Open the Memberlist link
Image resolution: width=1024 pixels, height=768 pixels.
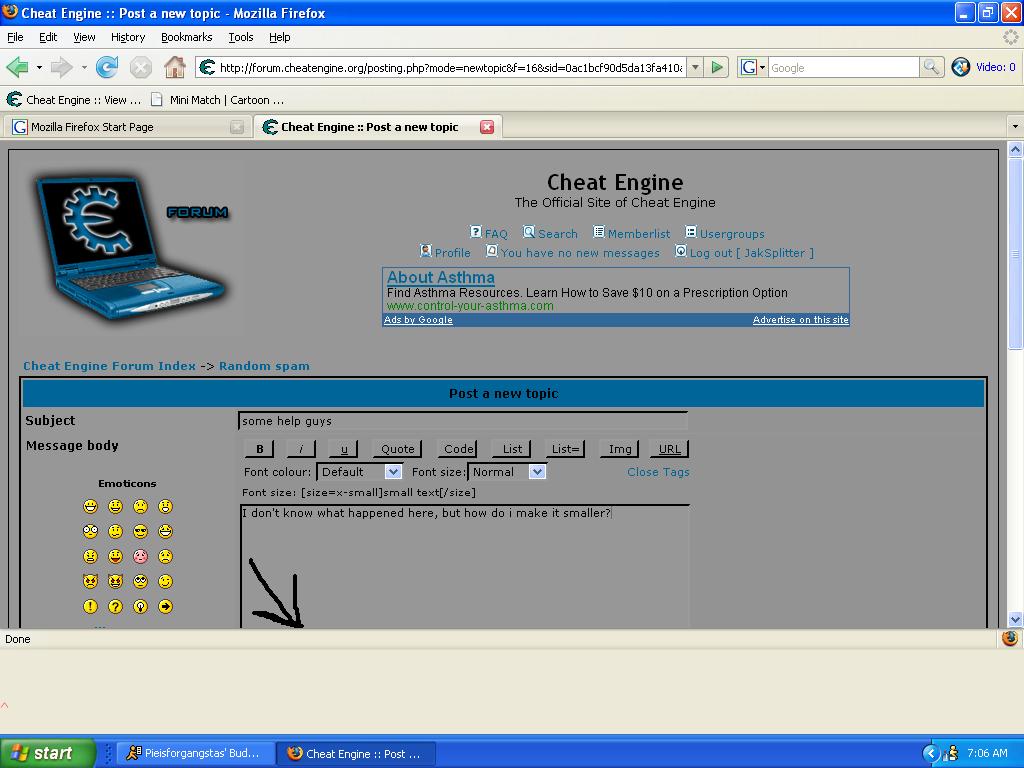point(639,233)
